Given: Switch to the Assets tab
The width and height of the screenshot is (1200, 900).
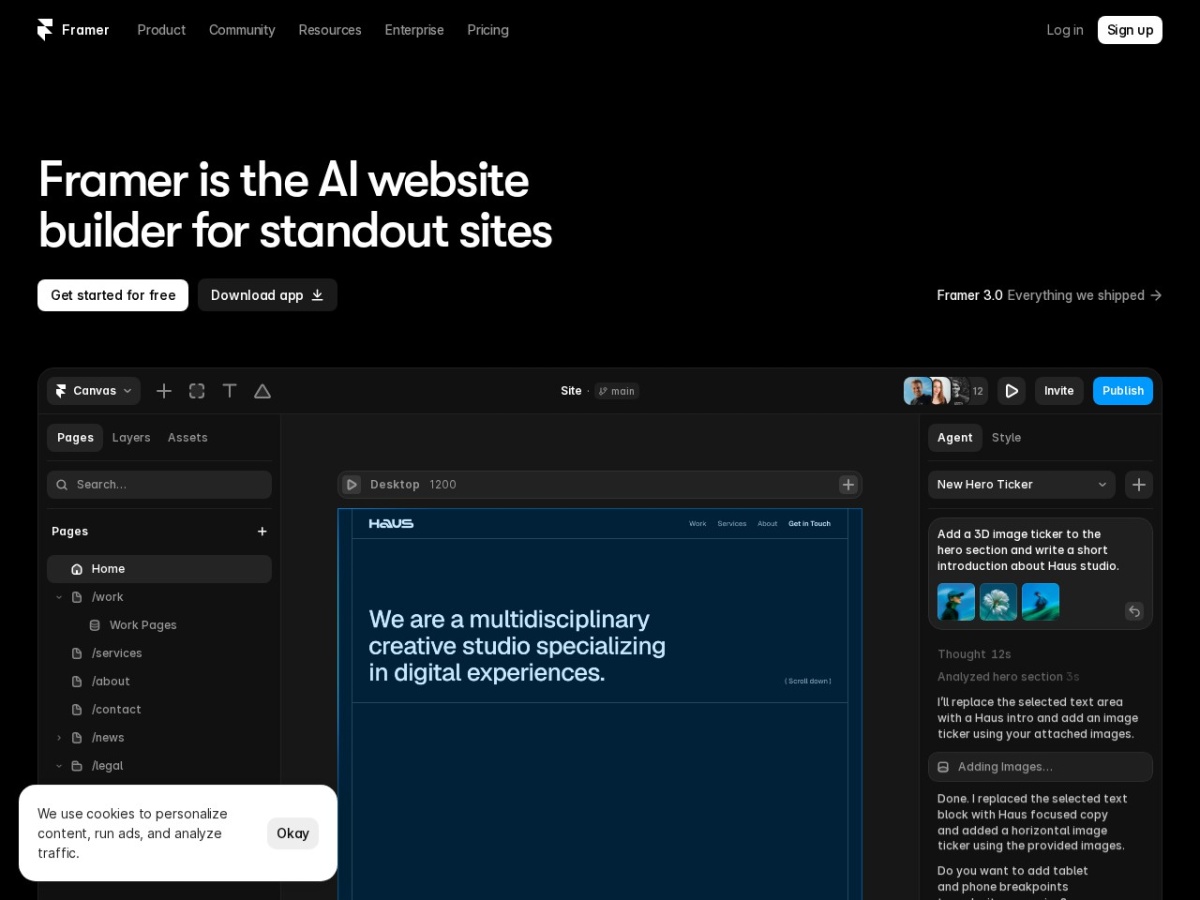Looking at the screenshot, I should tap(188, 438).
